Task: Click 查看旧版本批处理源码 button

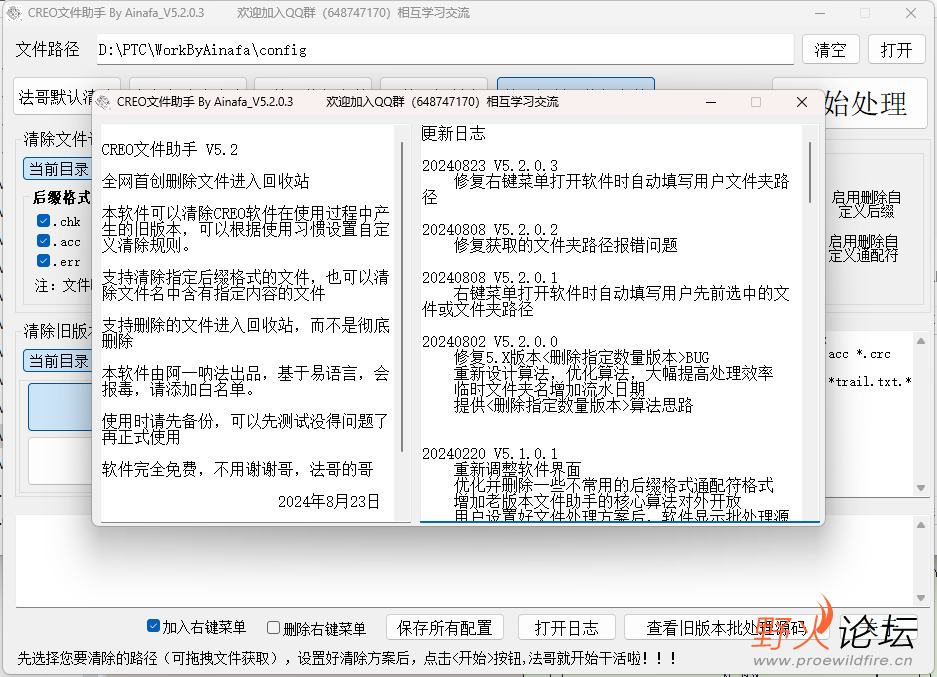Action: pos(725,627)
